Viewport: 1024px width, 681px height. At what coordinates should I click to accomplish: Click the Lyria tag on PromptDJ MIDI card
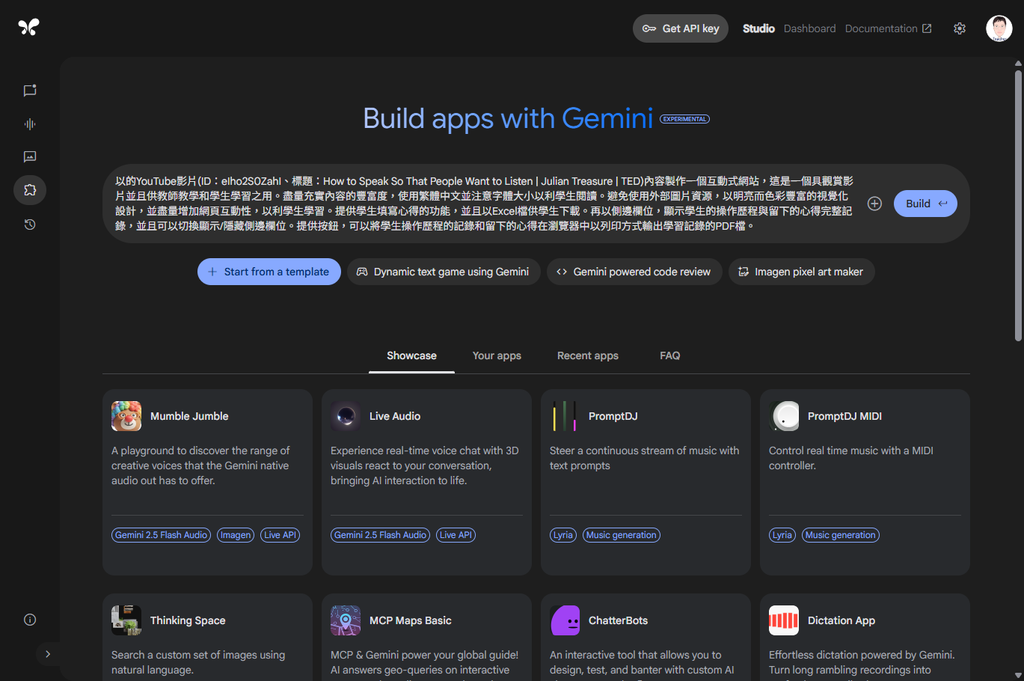tap(782, 535)
